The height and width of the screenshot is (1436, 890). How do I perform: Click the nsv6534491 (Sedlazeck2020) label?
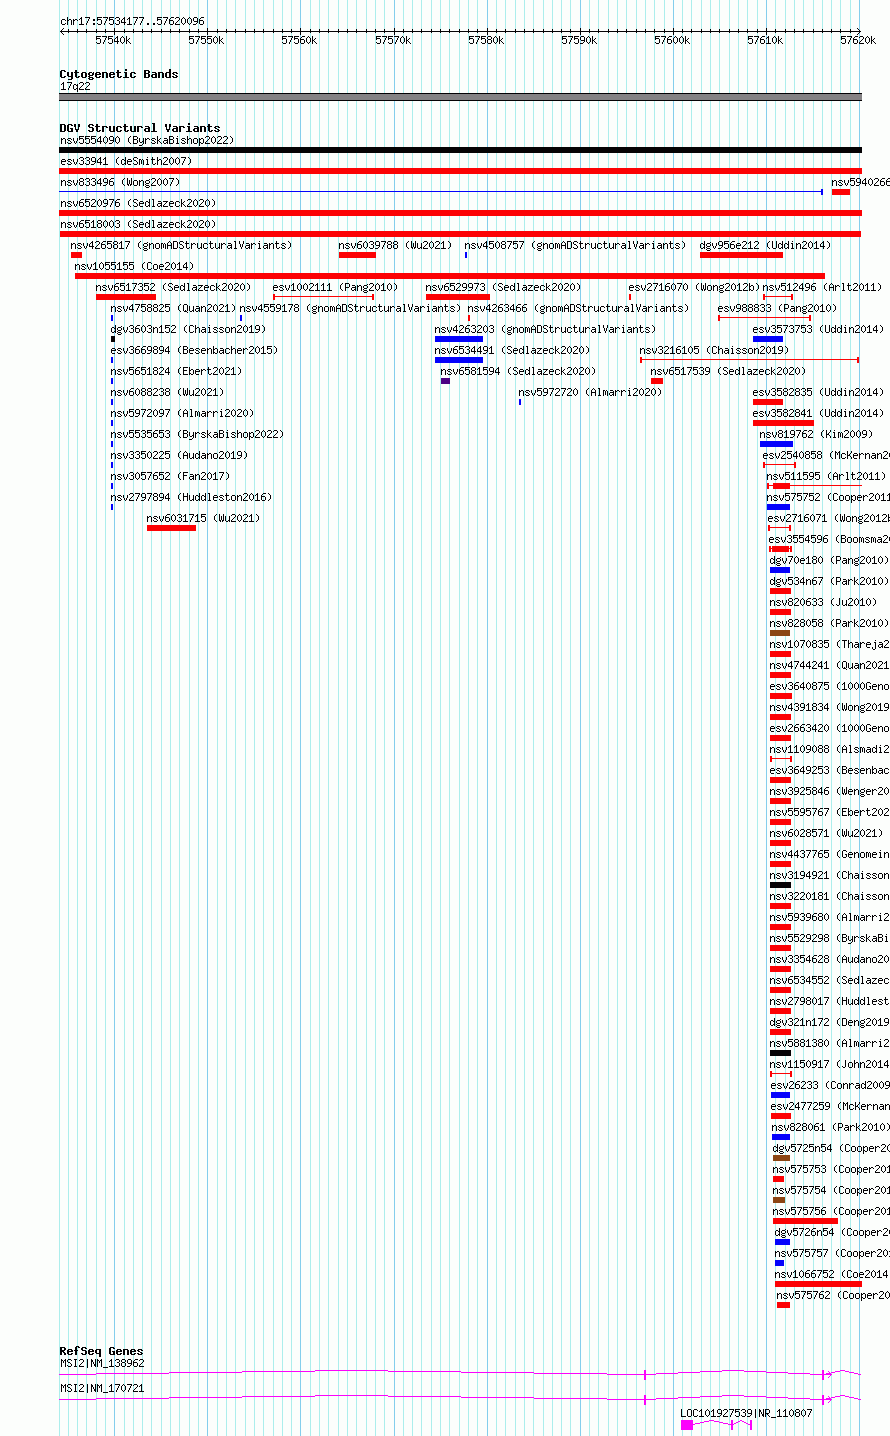[x=512, y=350]
